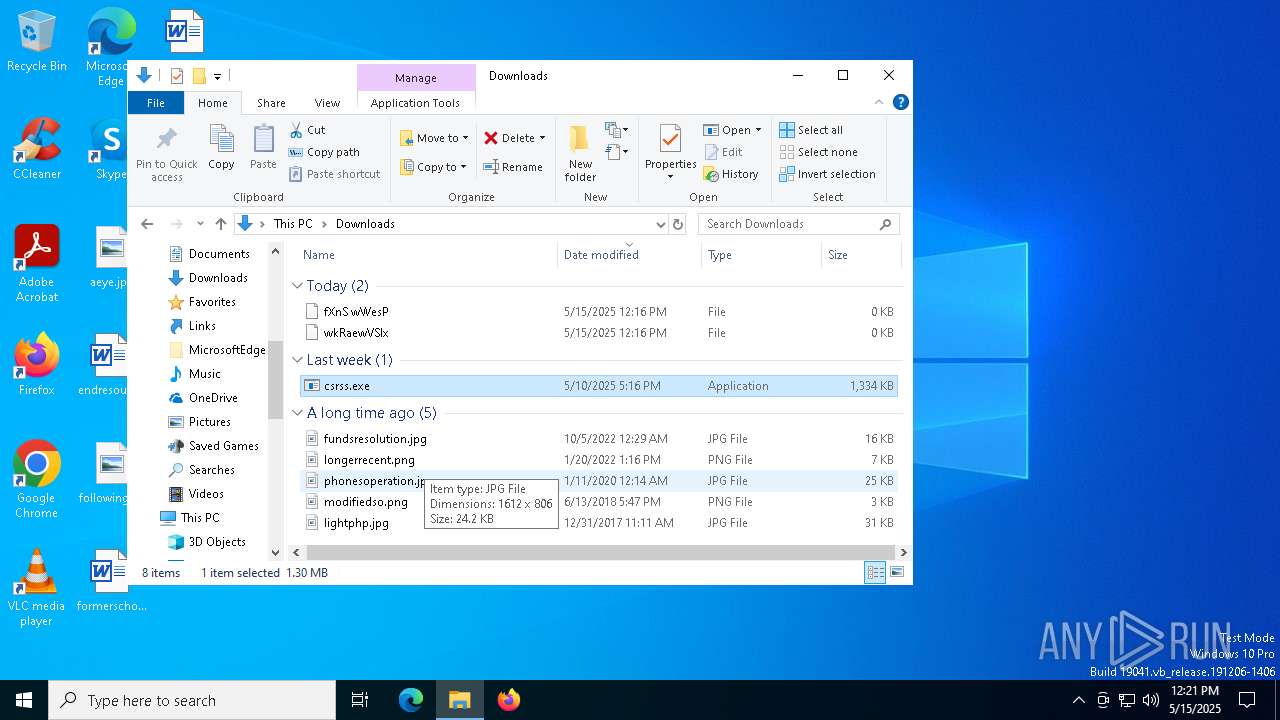Image resolution: width=1280 pixels, height=720 pixels.
Task: Create a New folder
Action: click(x=580, y=153)
